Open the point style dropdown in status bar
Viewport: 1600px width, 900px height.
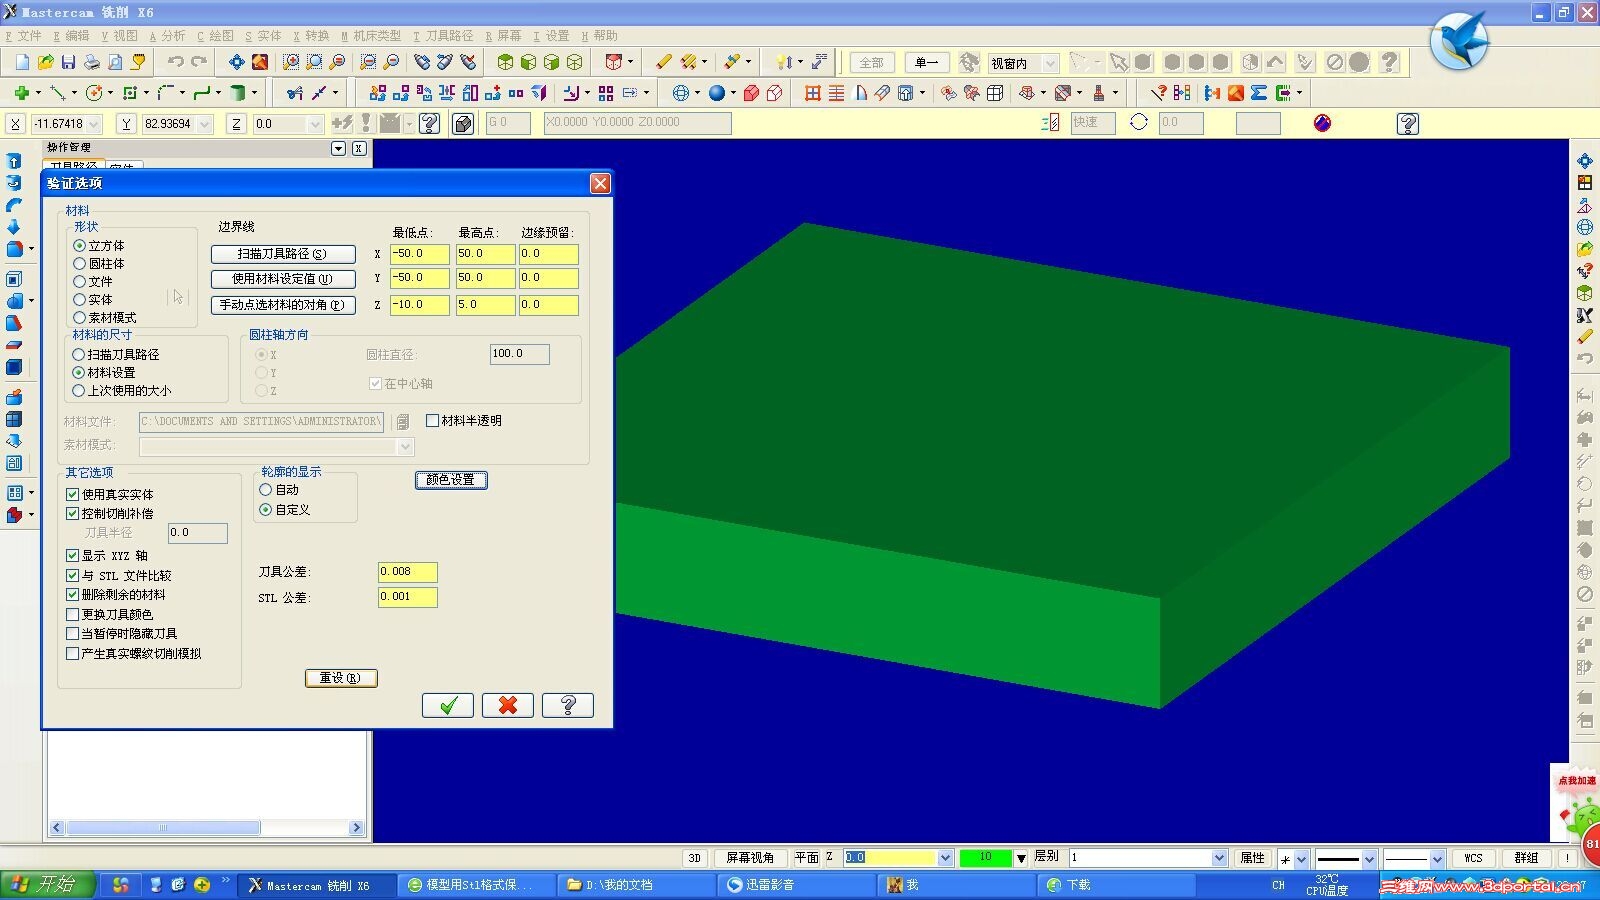pos(1300,859)
